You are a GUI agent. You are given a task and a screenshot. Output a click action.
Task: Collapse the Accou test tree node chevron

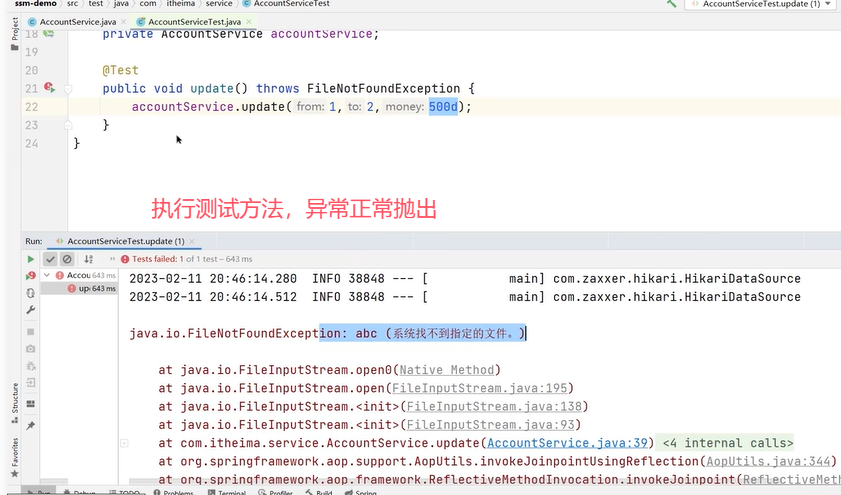pyautogui.click(x=47, y=275)
